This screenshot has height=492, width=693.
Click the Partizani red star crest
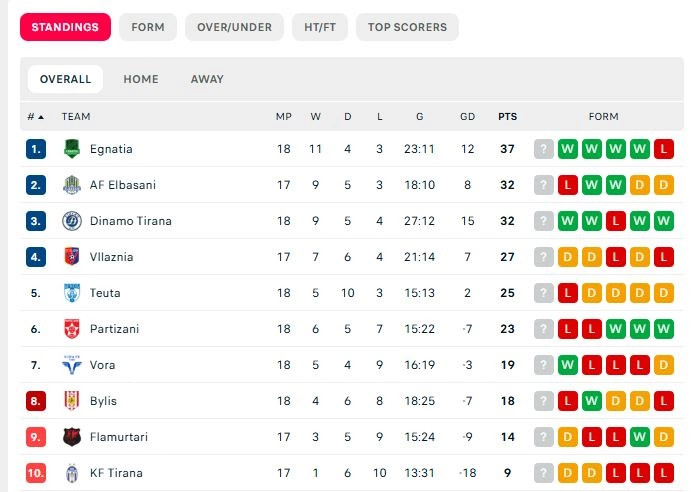click(x=71, y=329)
